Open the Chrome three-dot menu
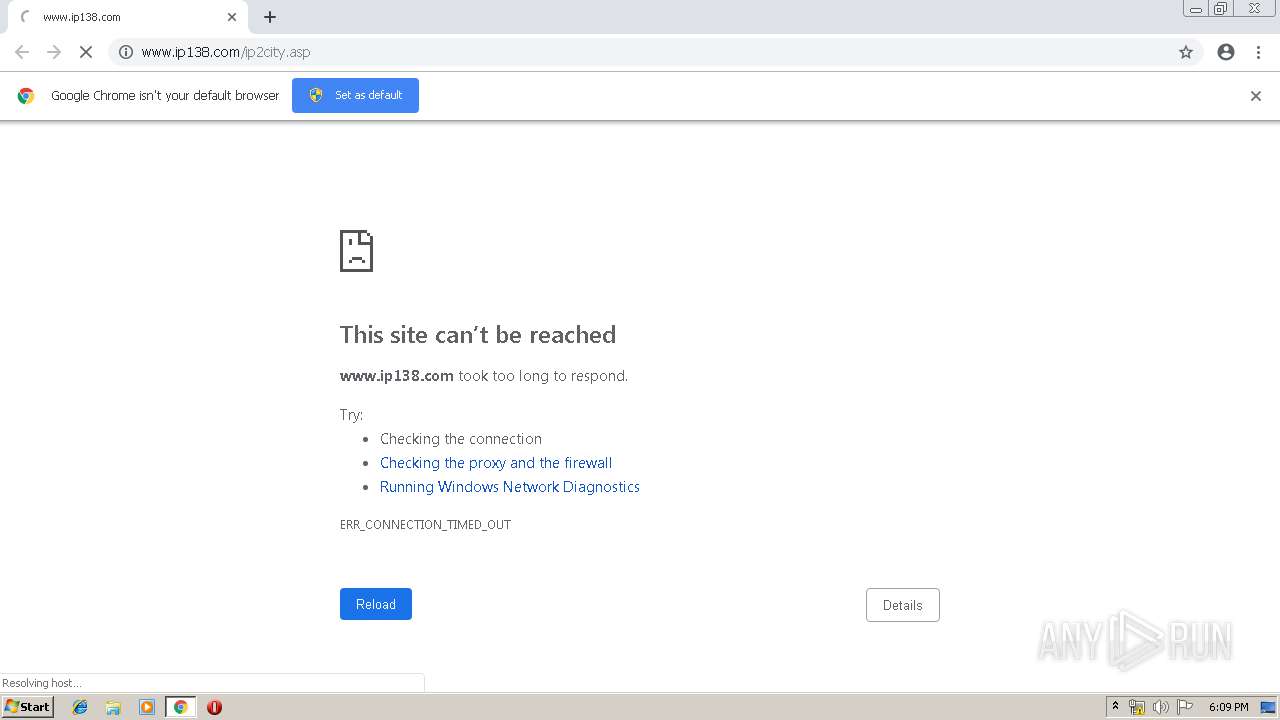Viewport: 1280px width, 720px height. (x=1258, y=52)
